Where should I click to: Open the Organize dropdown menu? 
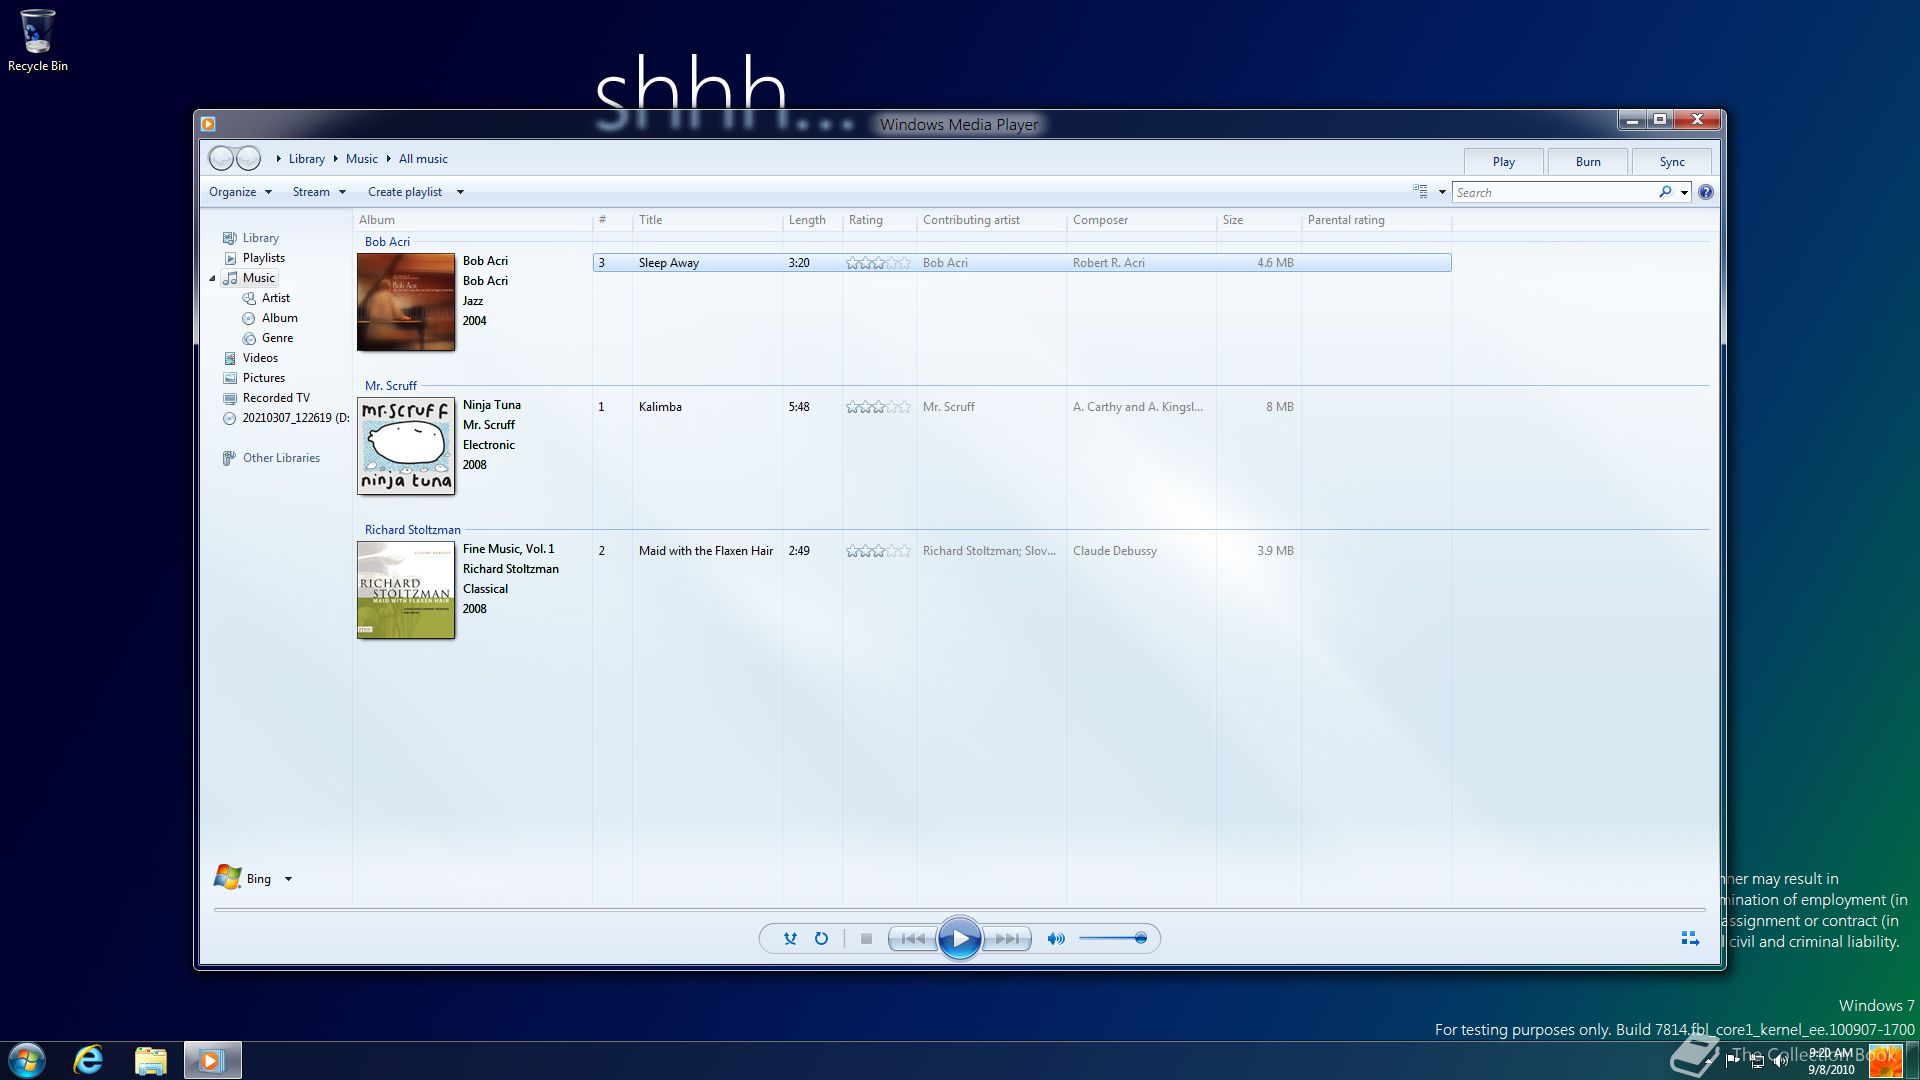click(x=240, y=192)
